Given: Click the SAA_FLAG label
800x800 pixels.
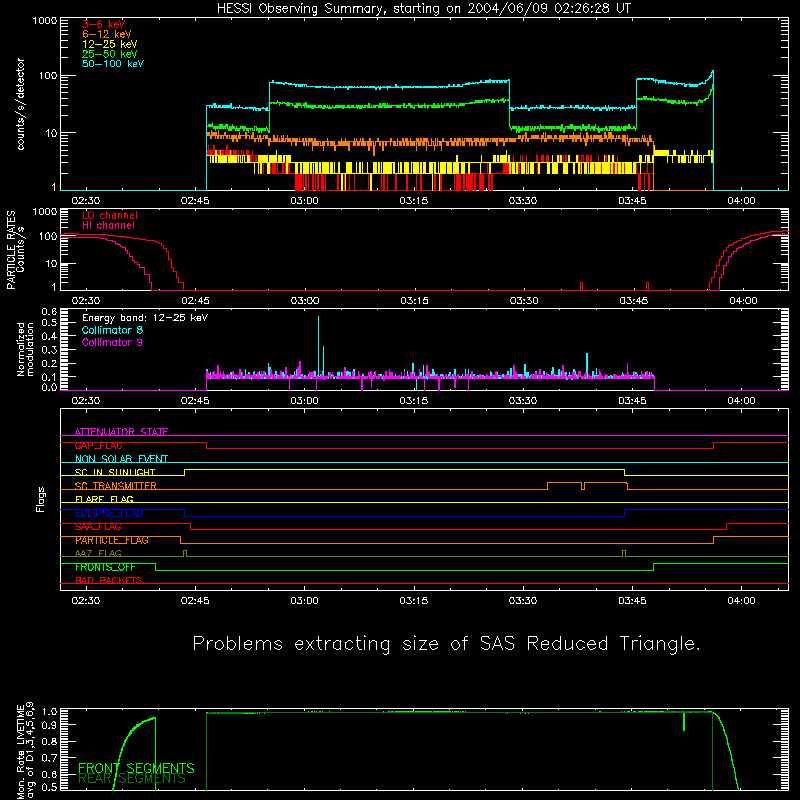Looking at the screenshot, I should [98, 527].
